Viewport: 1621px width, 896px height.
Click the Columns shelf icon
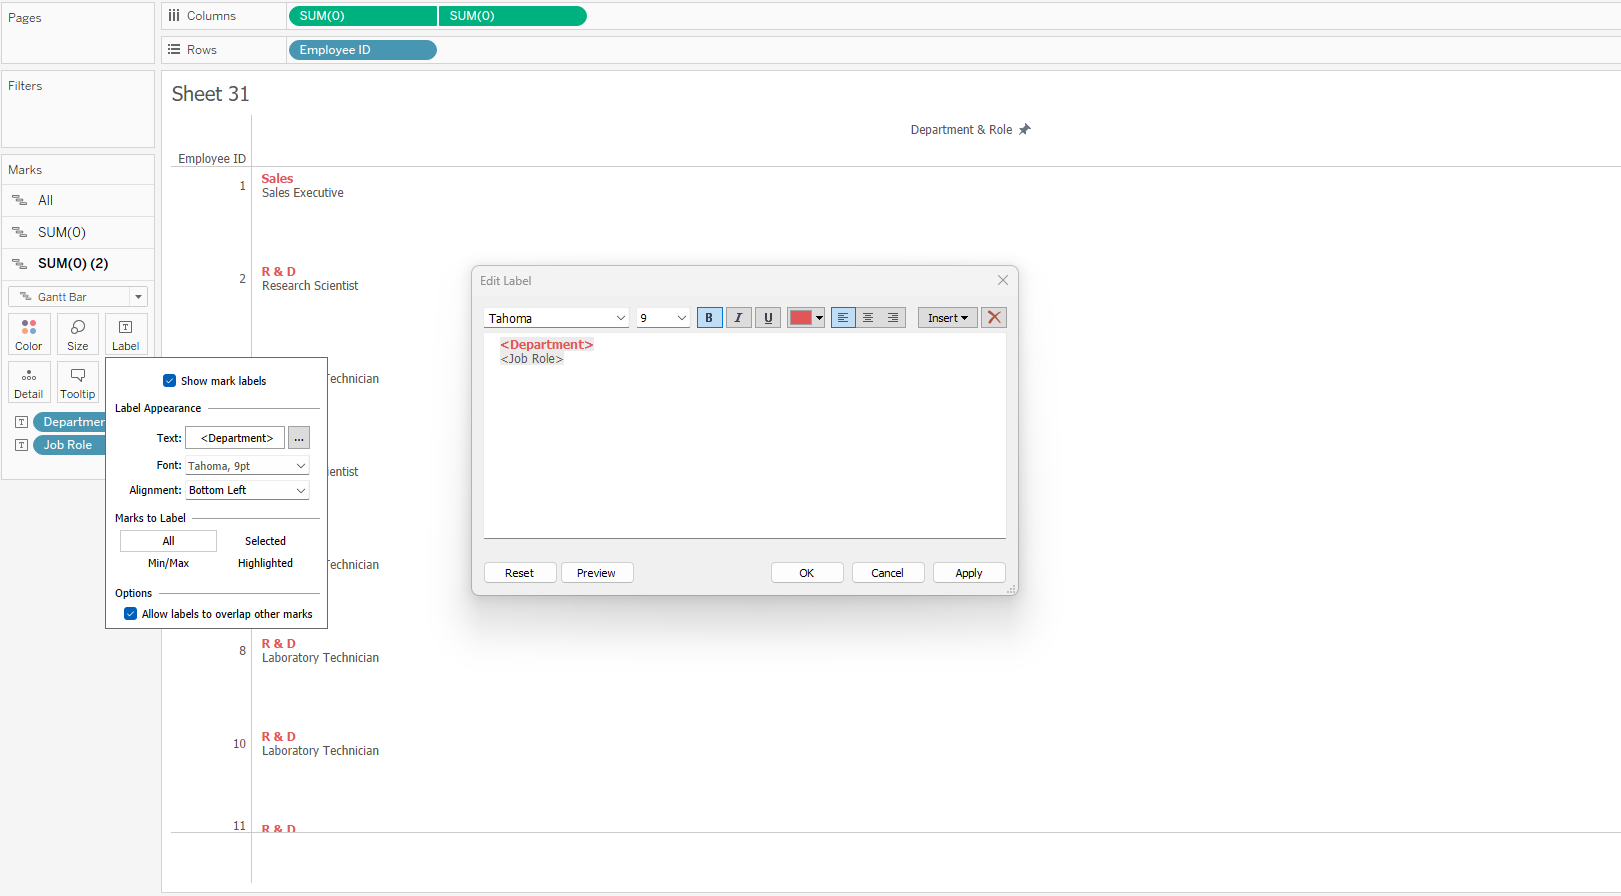point(174,16)
